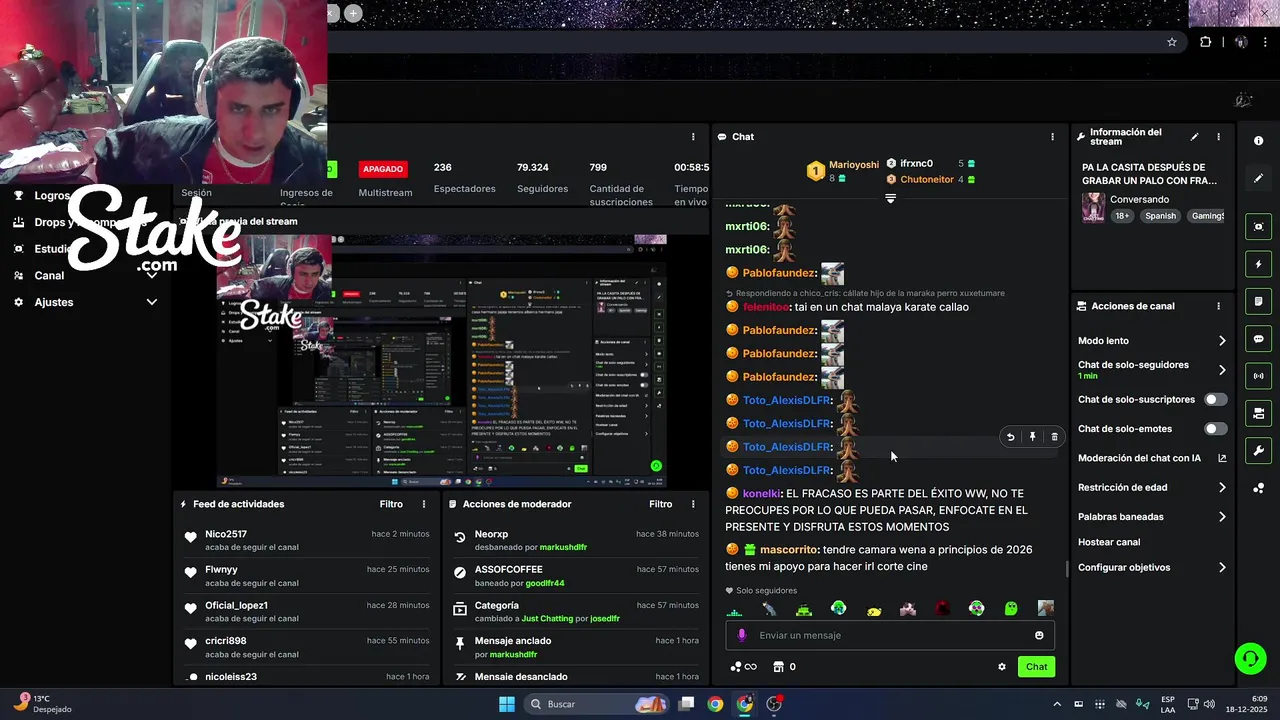Click the wrench icon in the right rail
The height and width of the screenshot is (720, 1280).
click(x=1258, y=450)
